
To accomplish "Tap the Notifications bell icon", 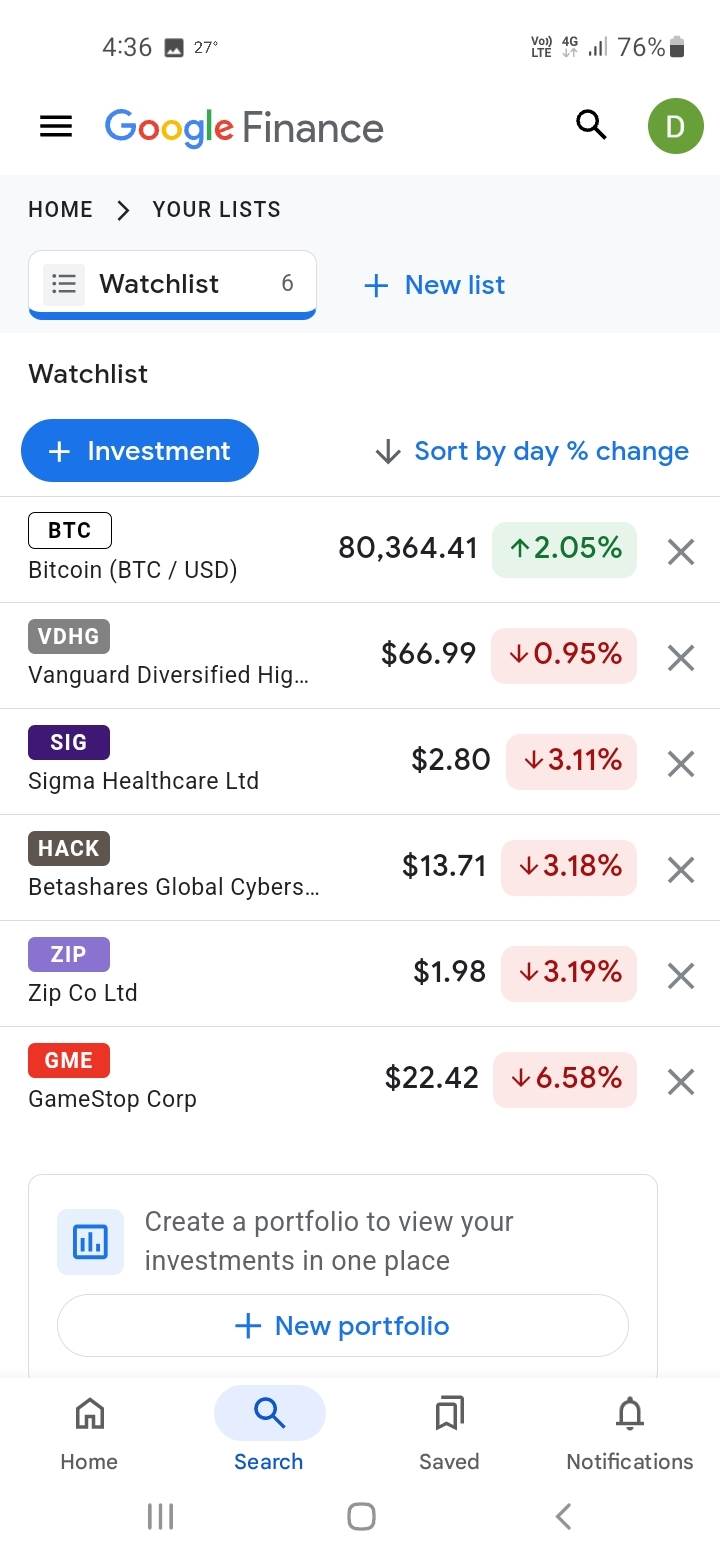I will point(629,1414).
